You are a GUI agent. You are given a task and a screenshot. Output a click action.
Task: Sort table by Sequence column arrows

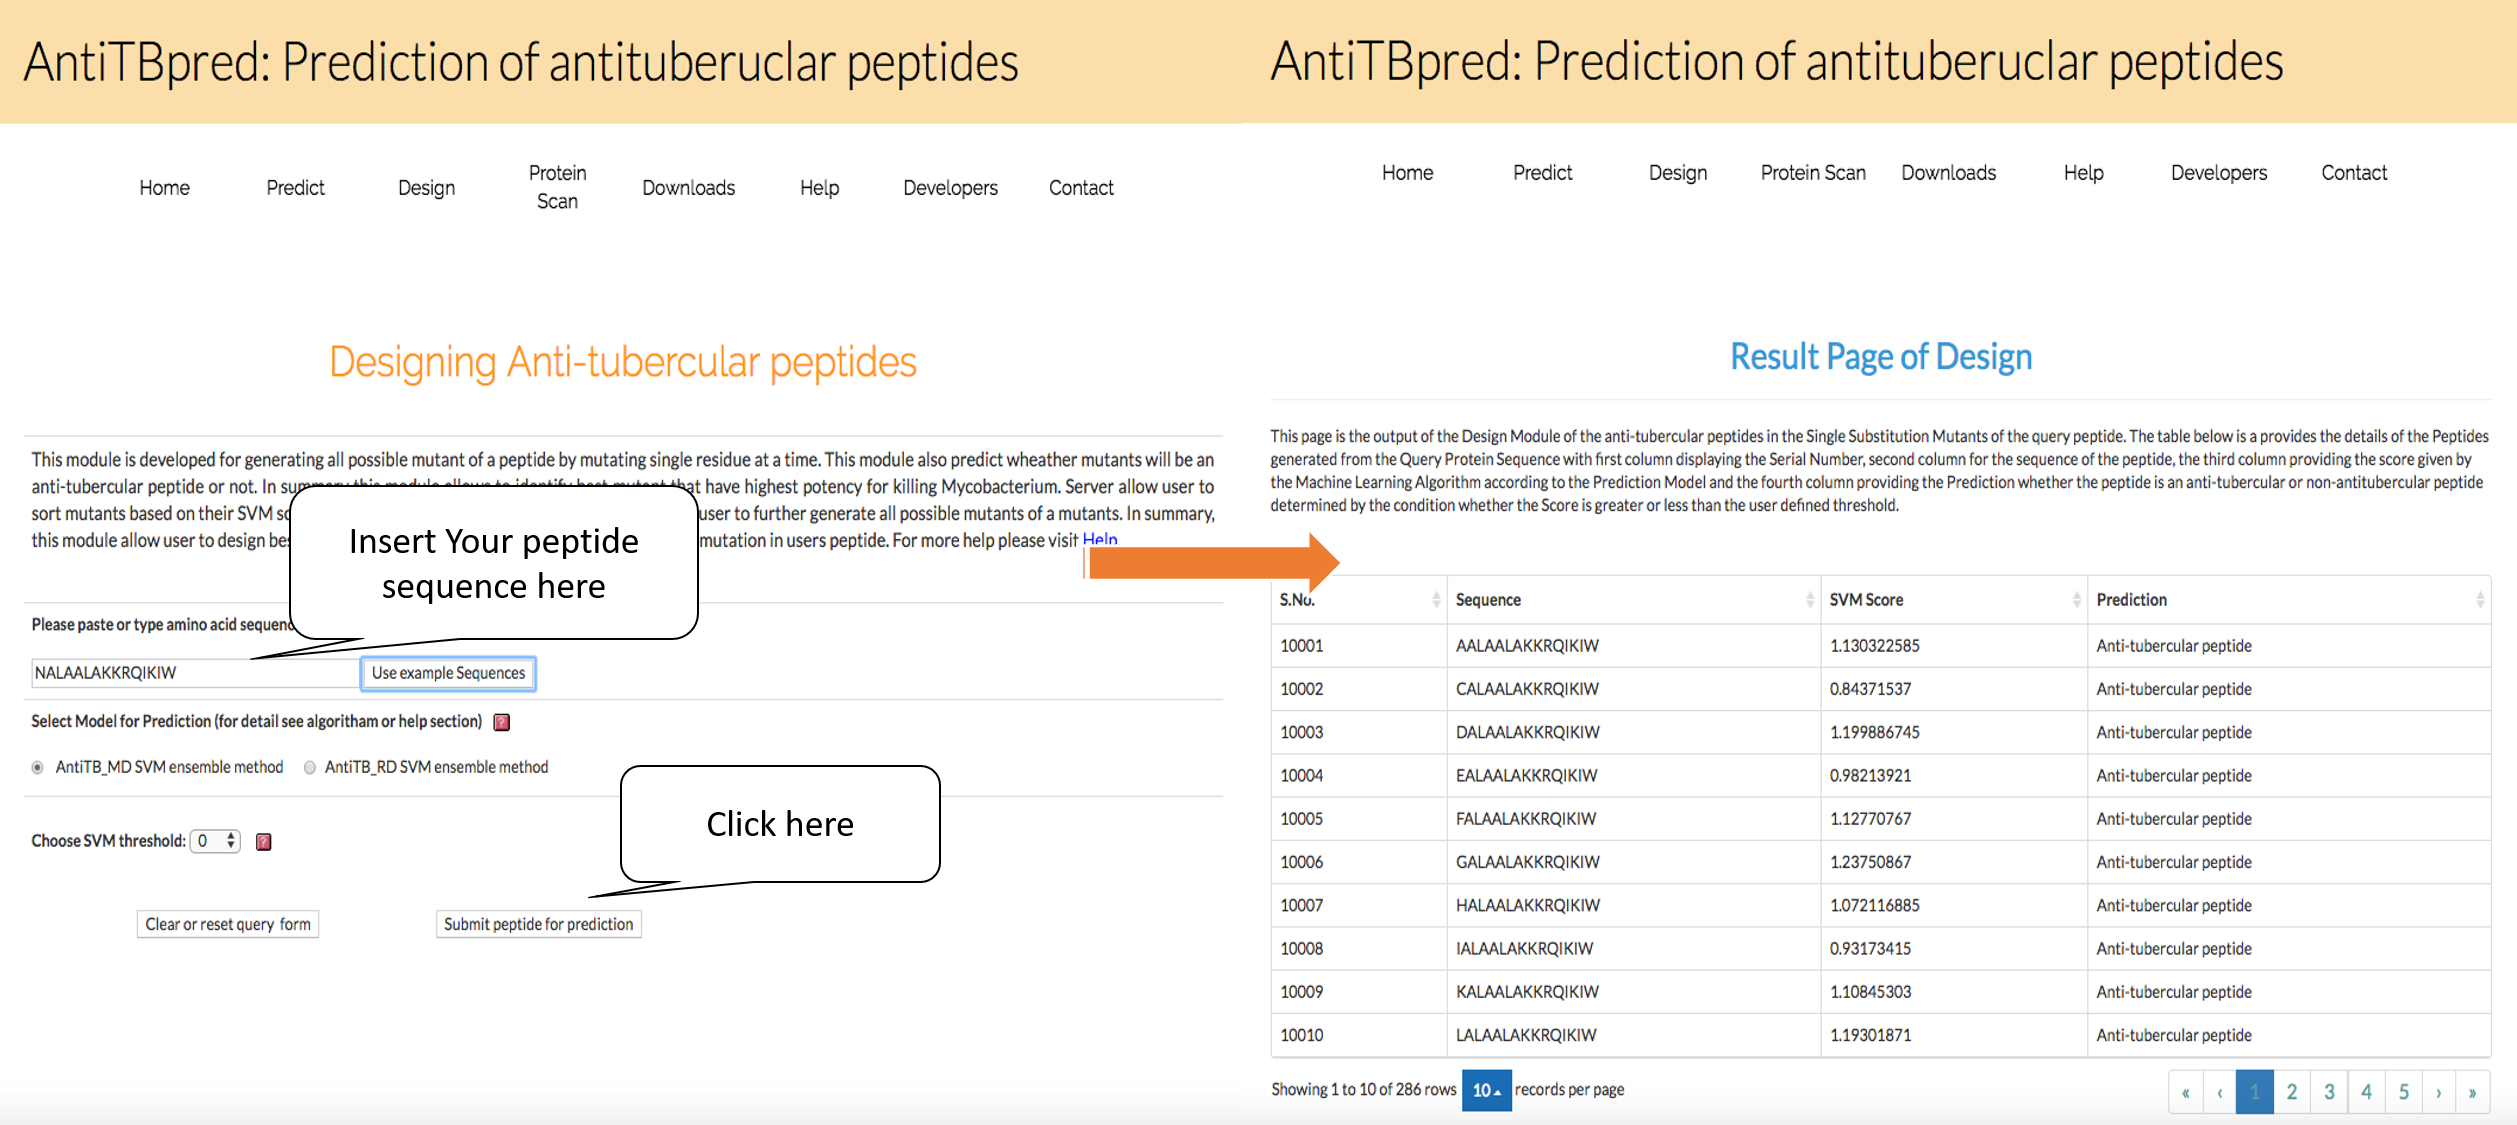(1809, 600)
